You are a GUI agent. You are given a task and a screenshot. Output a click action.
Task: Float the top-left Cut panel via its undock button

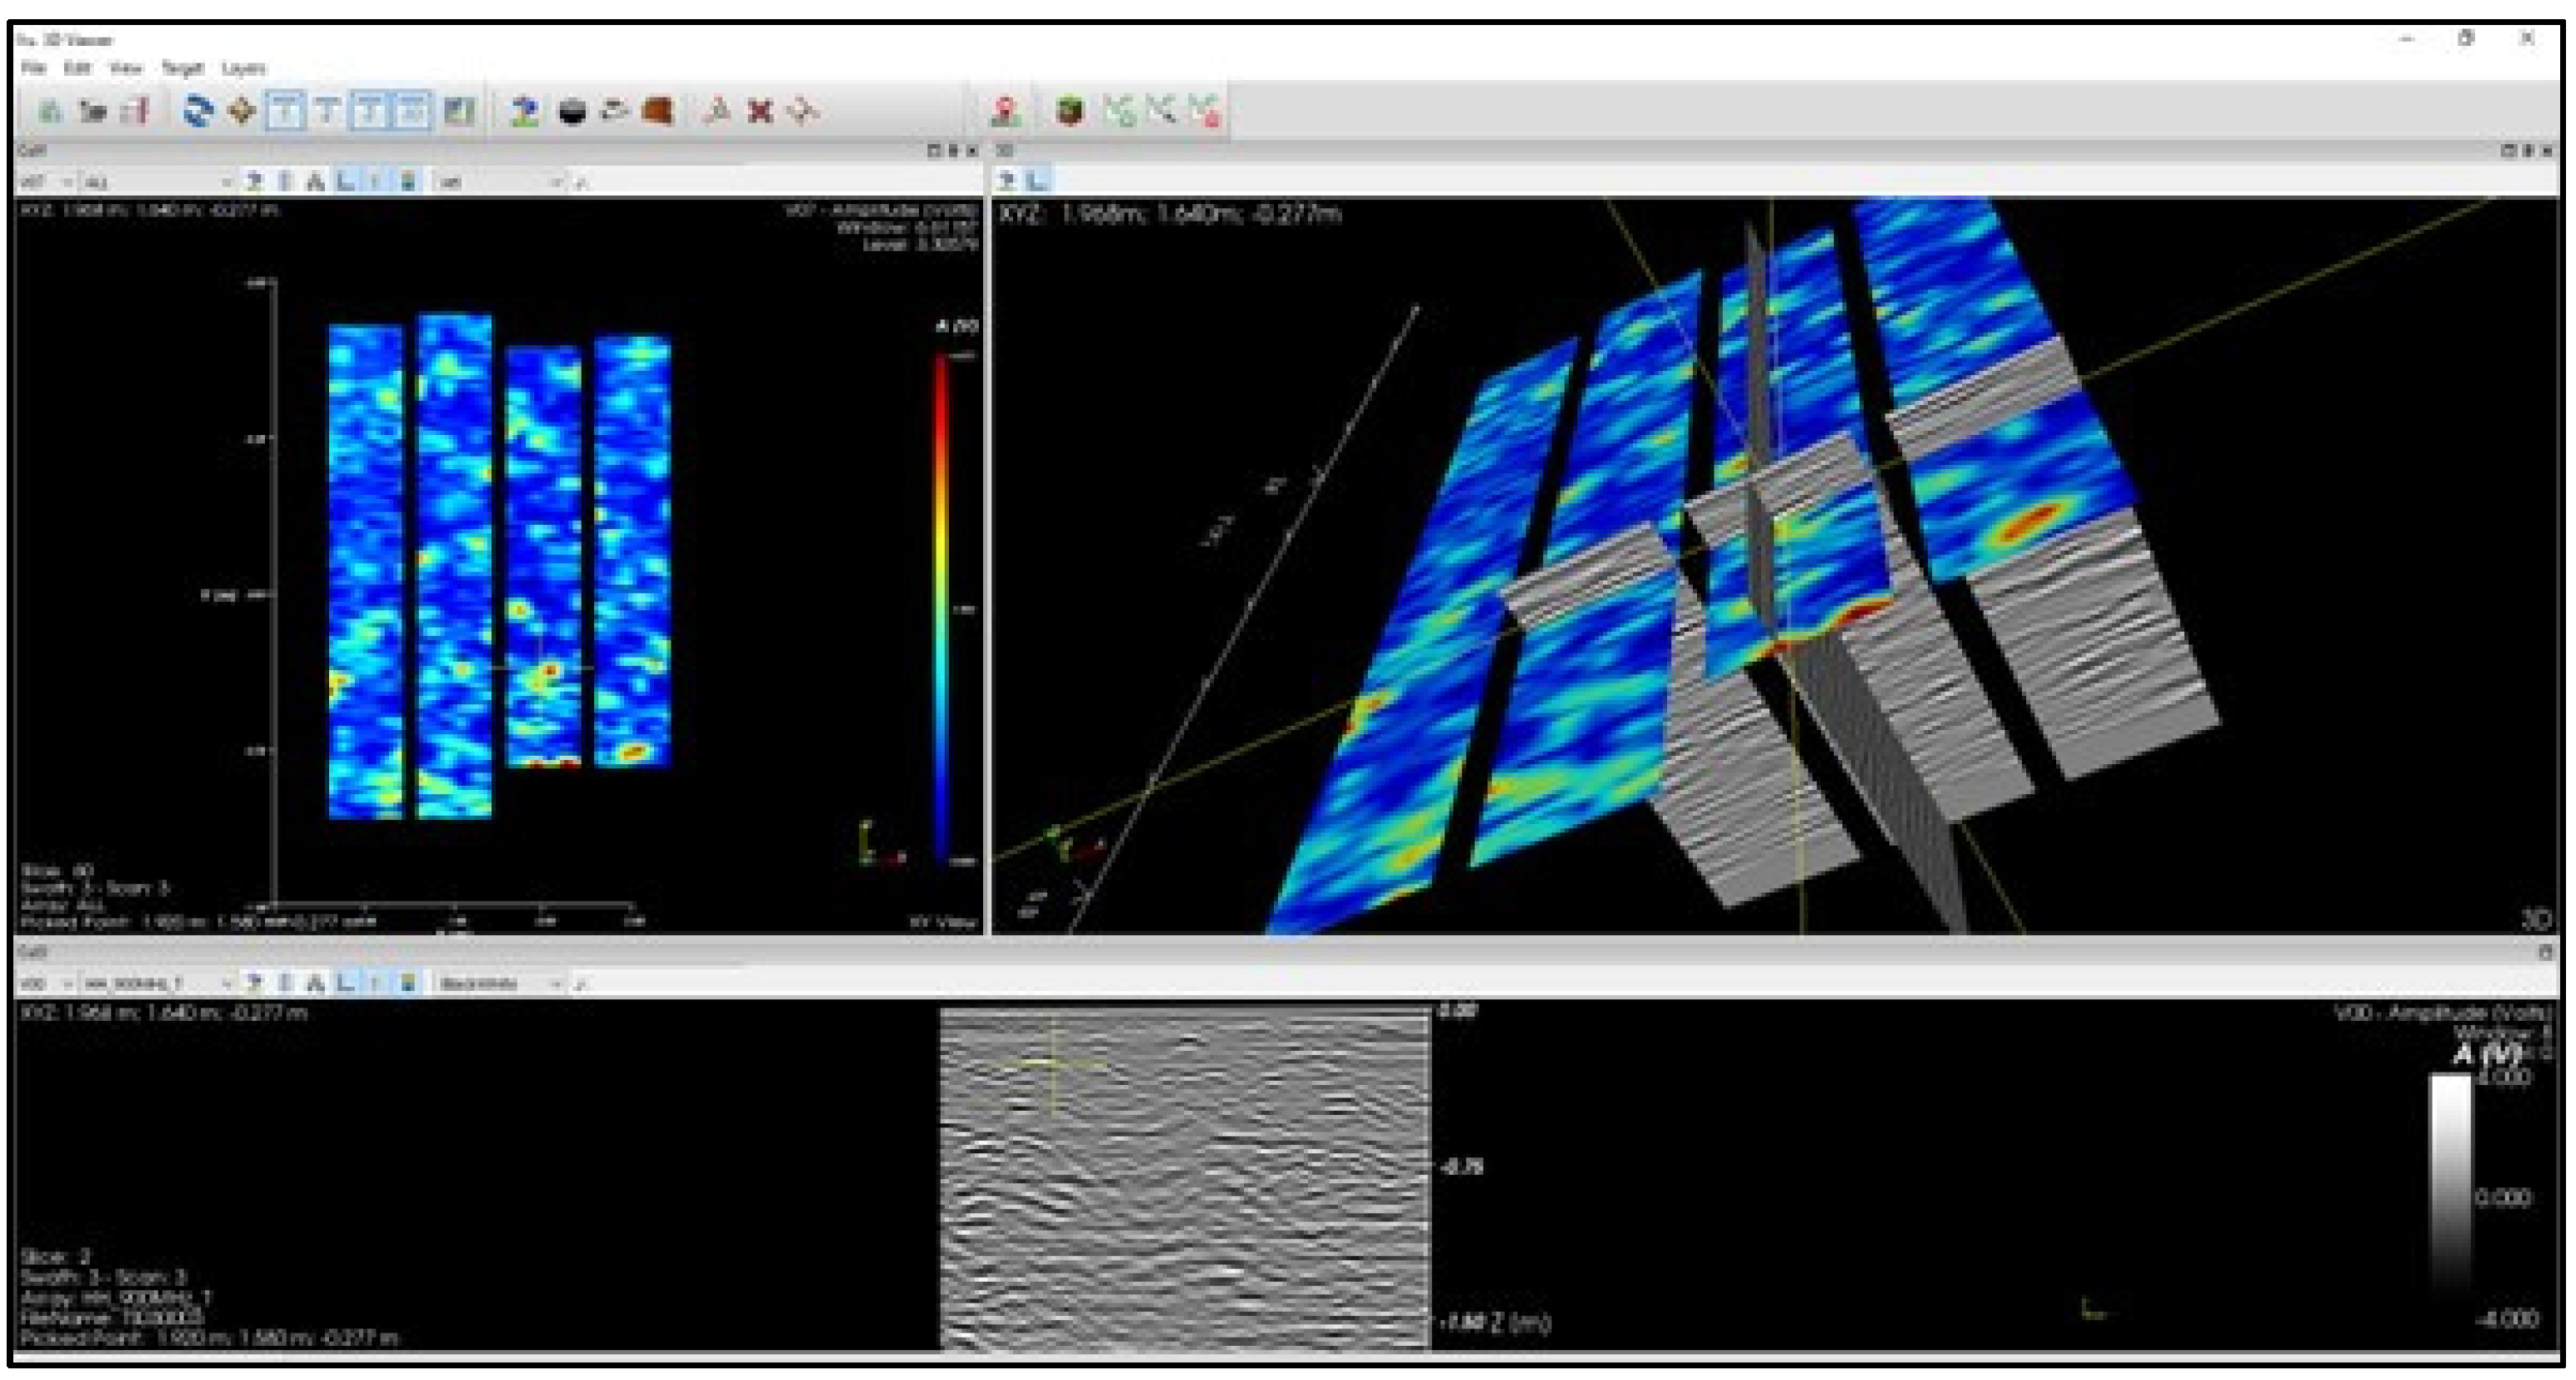click(x=934, y=151)
